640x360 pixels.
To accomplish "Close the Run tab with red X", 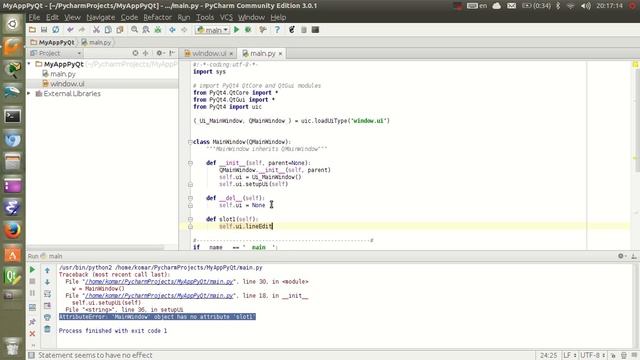I will pos(32,334).
